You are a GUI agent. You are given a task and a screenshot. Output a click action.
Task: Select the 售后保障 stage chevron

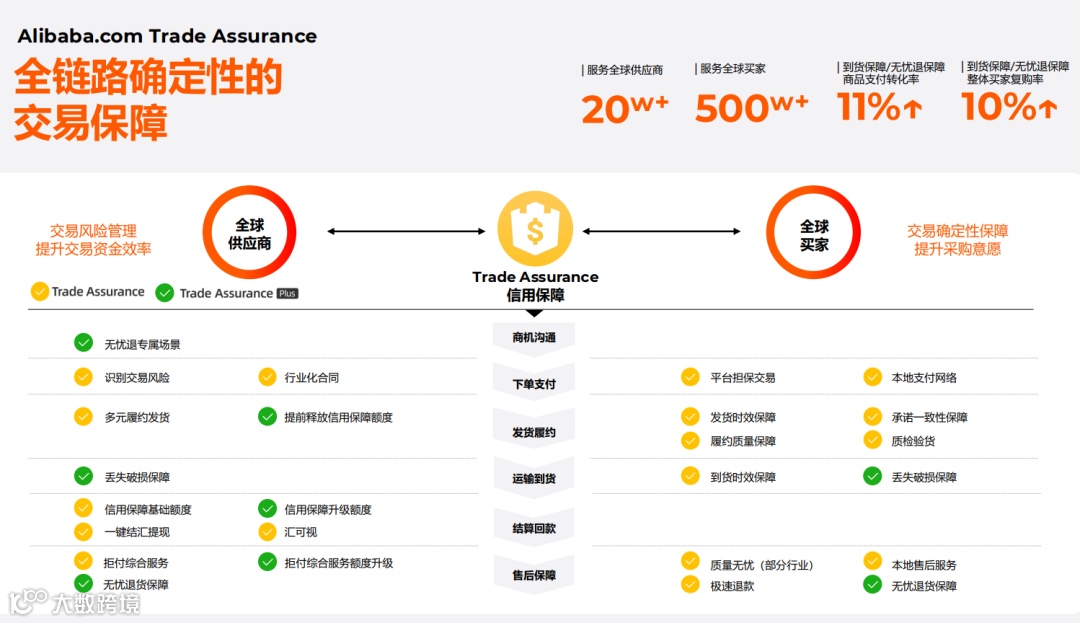pos(534,574)
